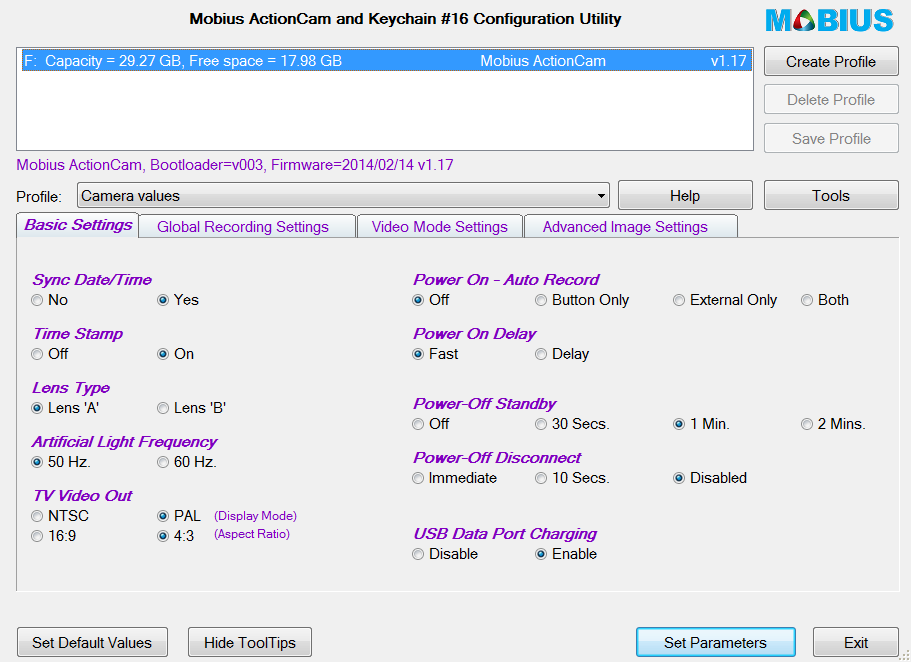Select the F: drive Mobius ActionCam entry

pos(386,61)
